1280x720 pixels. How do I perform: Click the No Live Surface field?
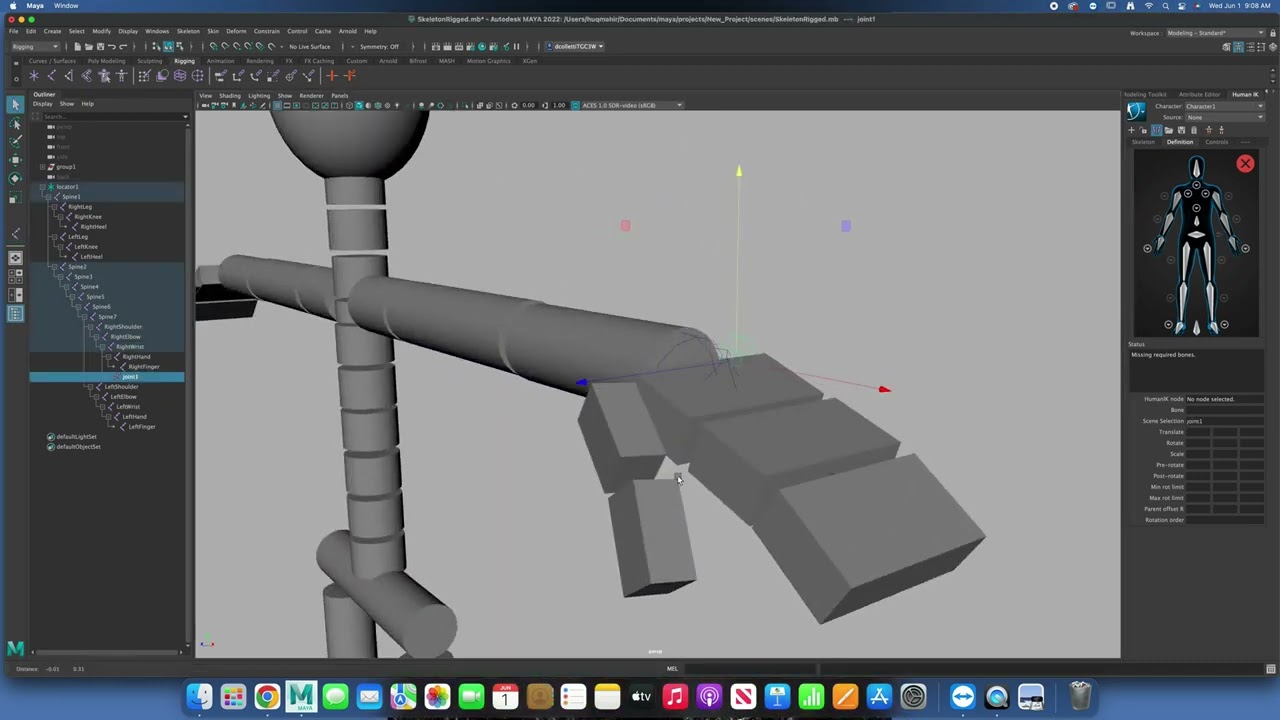click(310, 46)
